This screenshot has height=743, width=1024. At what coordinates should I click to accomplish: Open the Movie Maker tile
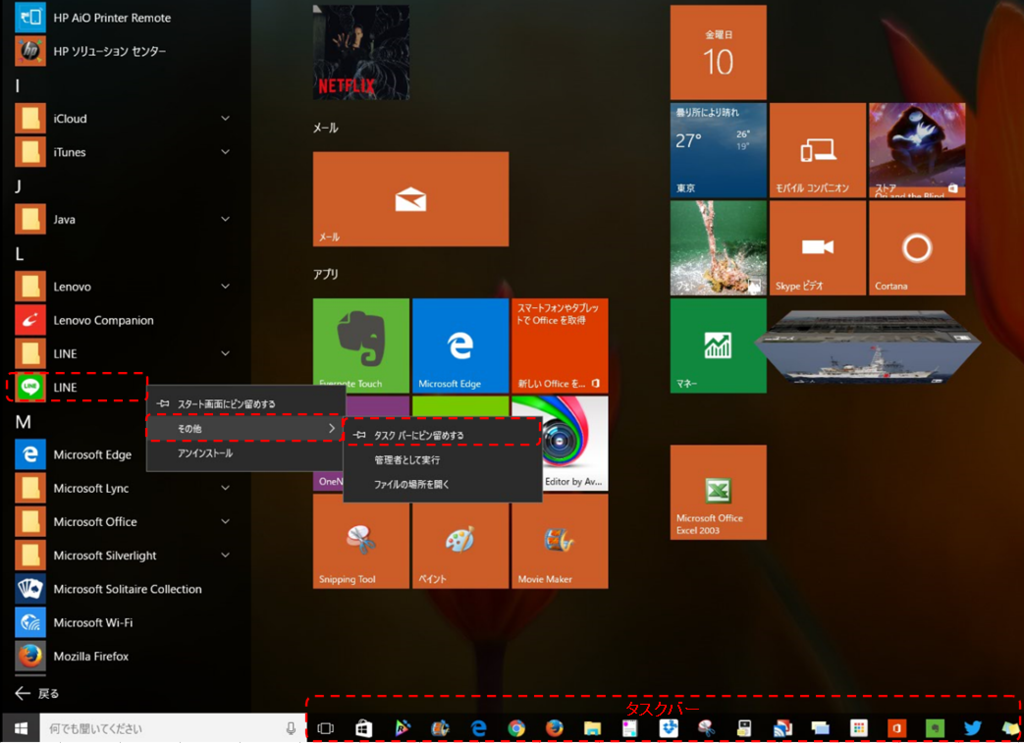pos(560,541)
